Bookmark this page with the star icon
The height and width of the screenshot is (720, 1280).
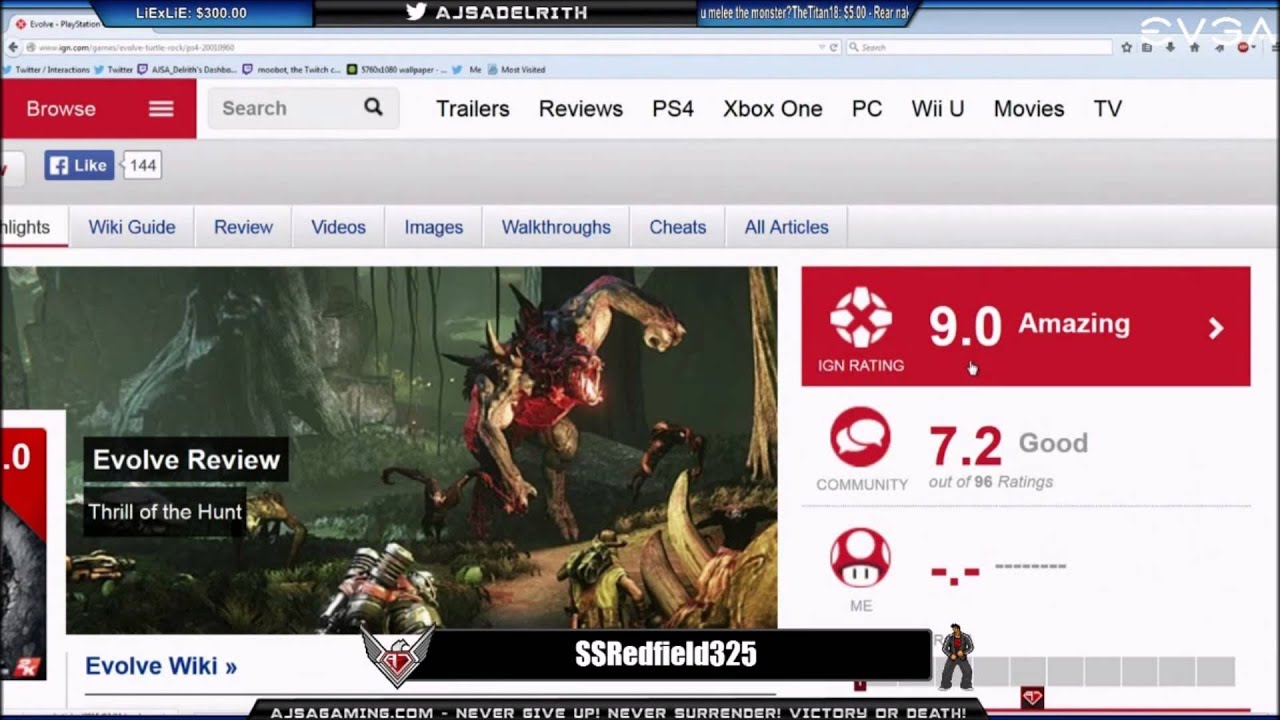tap(1127, 47)
